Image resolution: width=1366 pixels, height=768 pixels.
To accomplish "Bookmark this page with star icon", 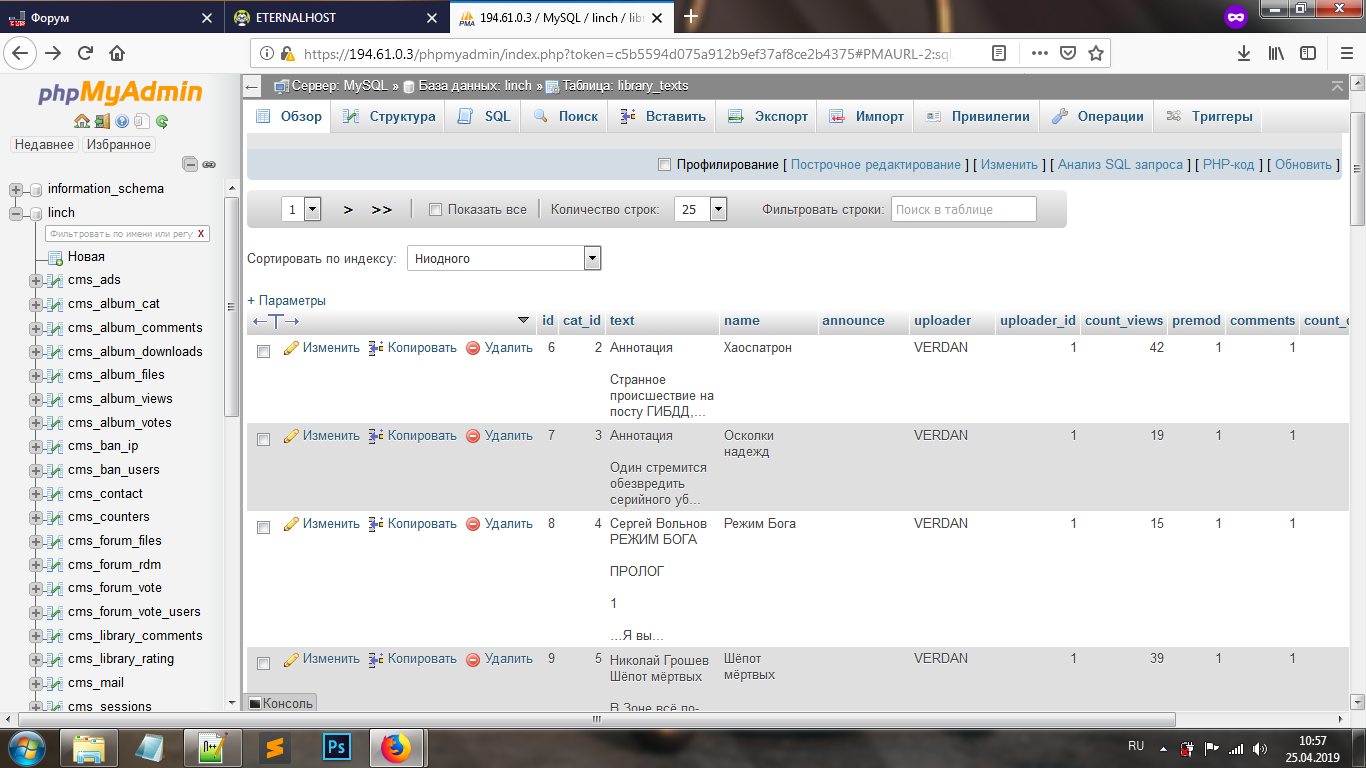I will coord(1096,53).
